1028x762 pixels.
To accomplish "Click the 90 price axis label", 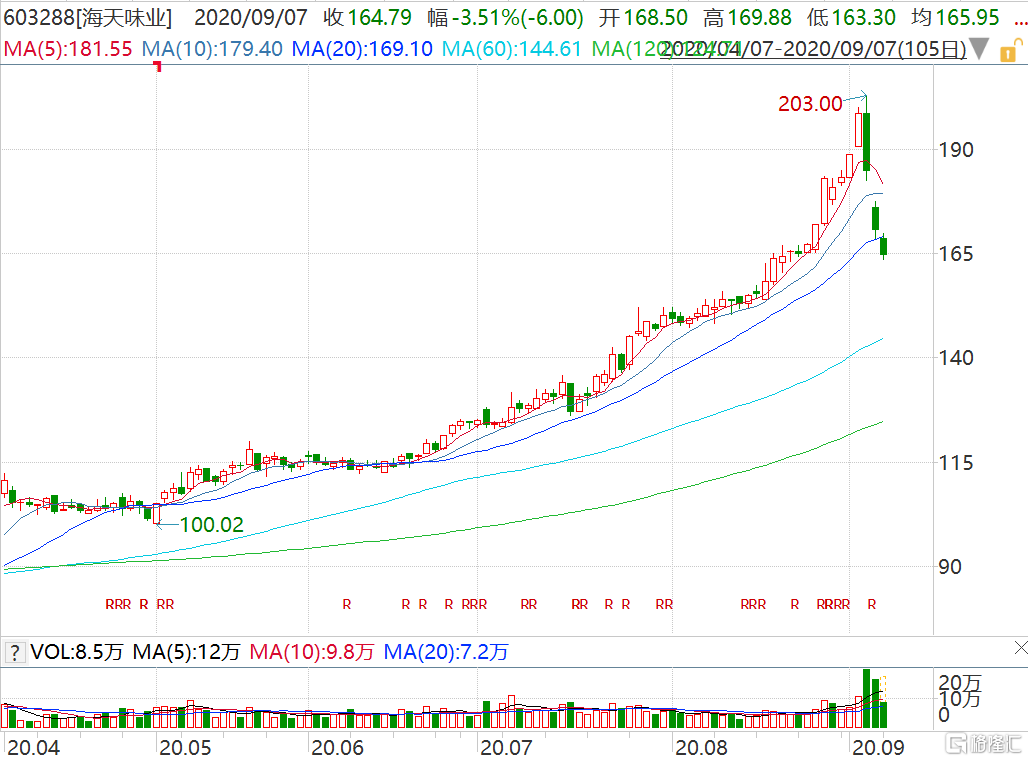I will pos(950,567).
